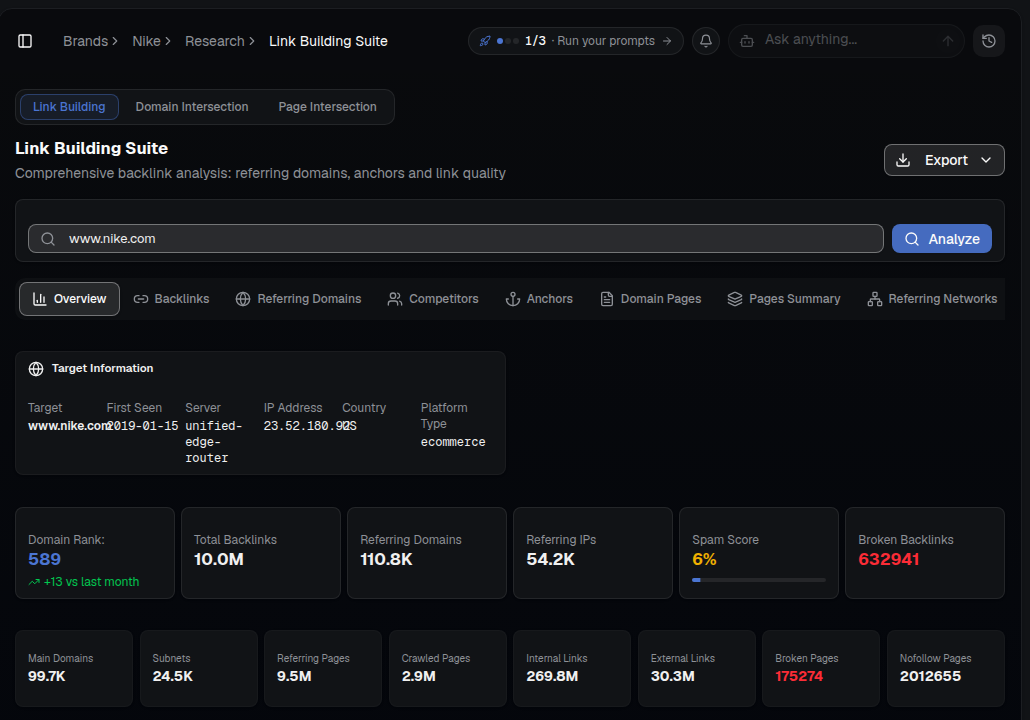Click the link icon on Backlinks tab
Screen dimensions: 1030x720
(141, 299)
